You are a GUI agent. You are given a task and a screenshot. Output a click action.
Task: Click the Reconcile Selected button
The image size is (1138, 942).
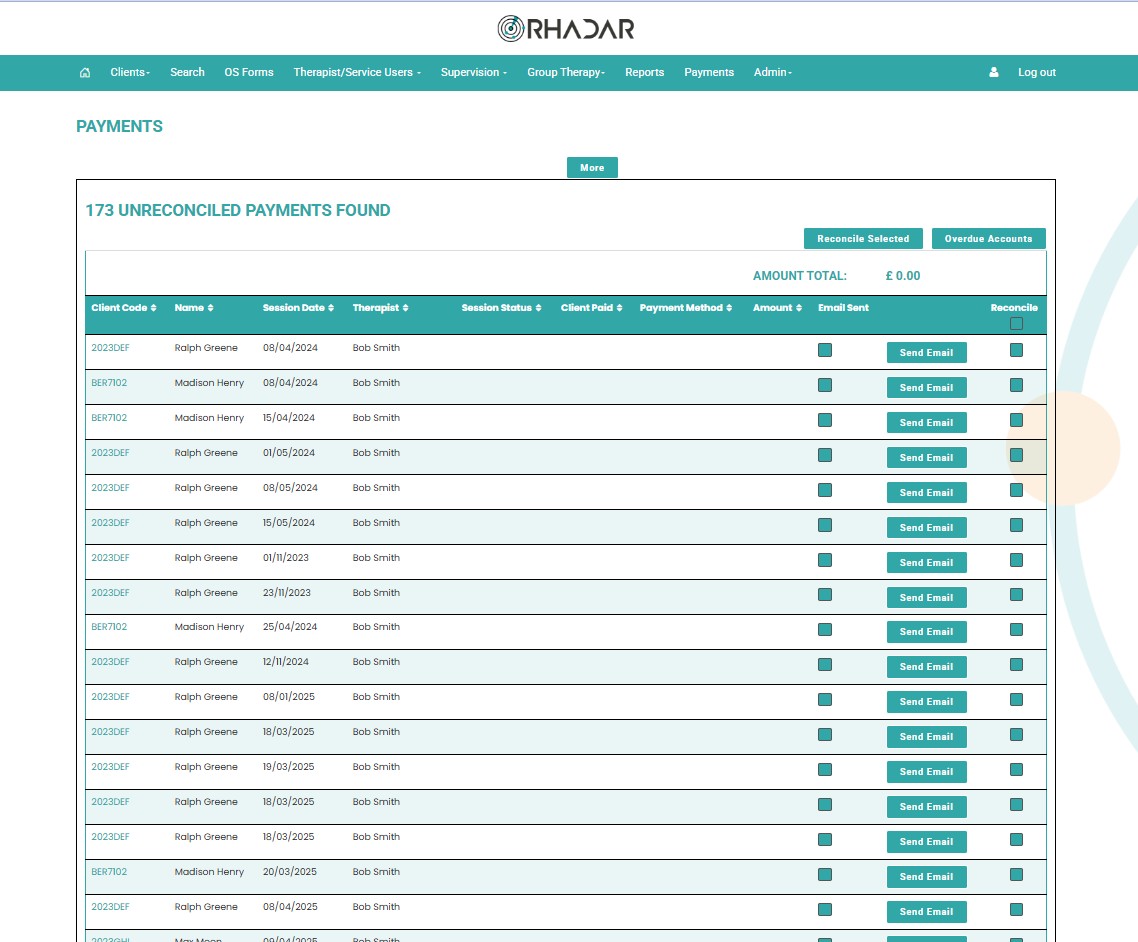pyautogui.click(x=863, y=239)
